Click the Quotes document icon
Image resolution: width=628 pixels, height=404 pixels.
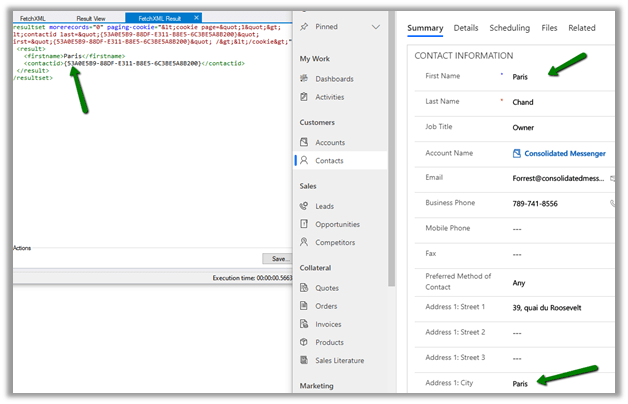tap(304, 287)
